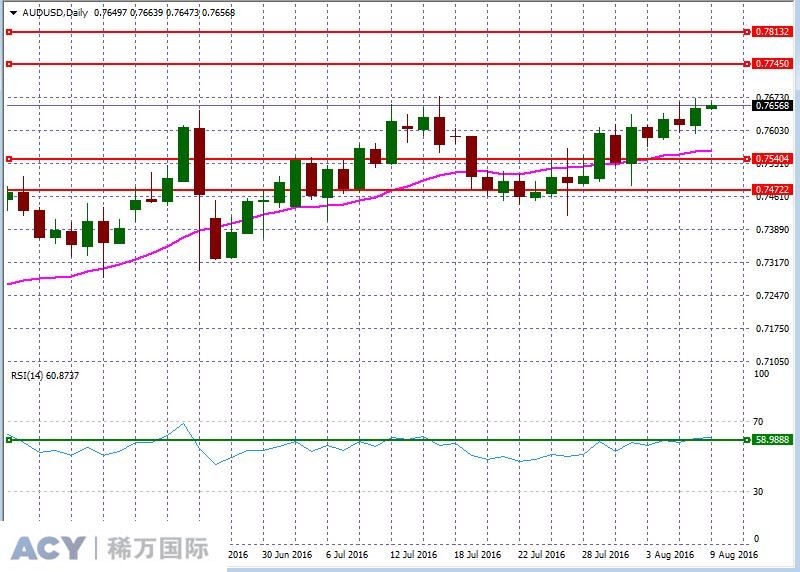This screenshot has height=572, width=800.
Task: Click the 3 Aug 2016 date label
Action: pos(670,555)
